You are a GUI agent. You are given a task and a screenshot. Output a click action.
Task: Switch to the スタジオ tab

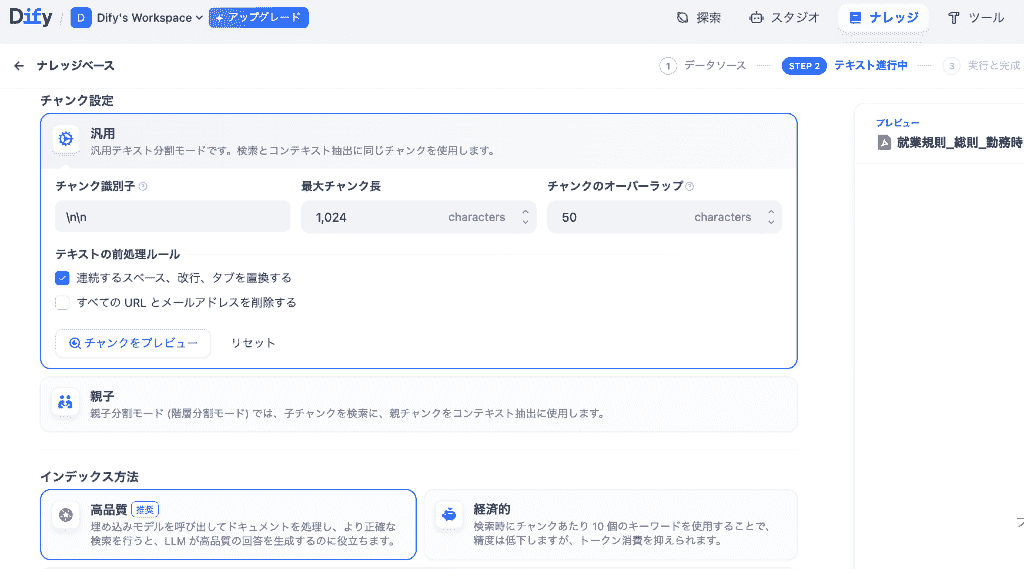(784, 18)
